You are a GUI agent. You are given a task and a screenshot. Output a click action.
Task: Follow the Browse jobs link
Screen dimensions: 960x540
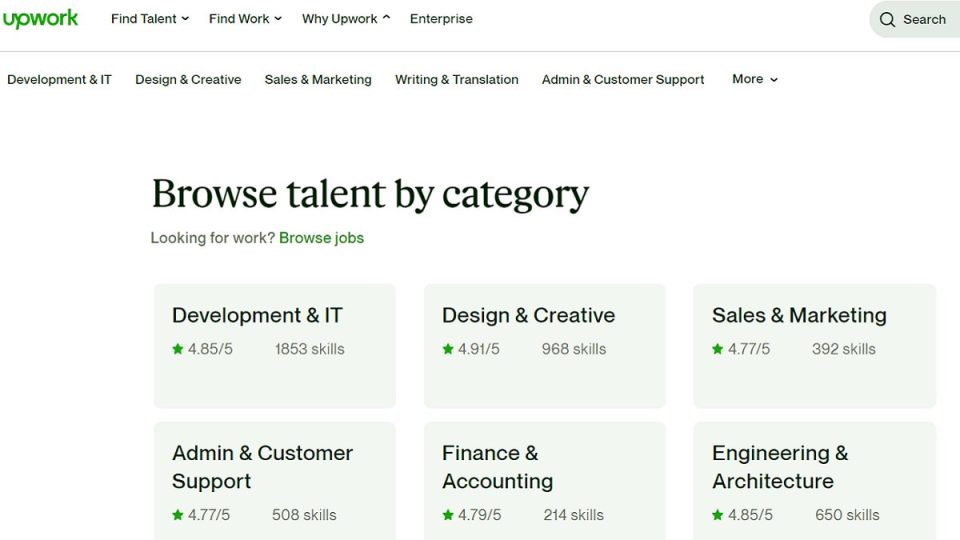321,238
